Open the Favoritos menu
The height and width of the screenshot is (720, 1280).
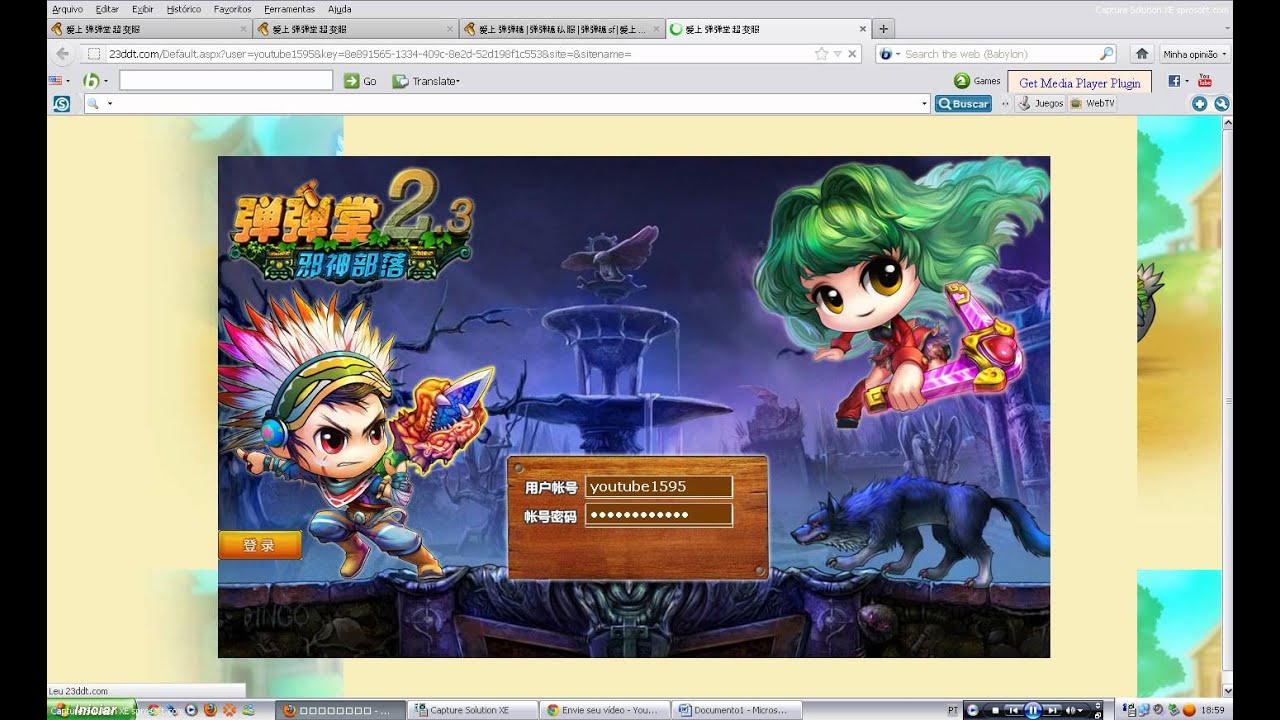click(232, 9)
